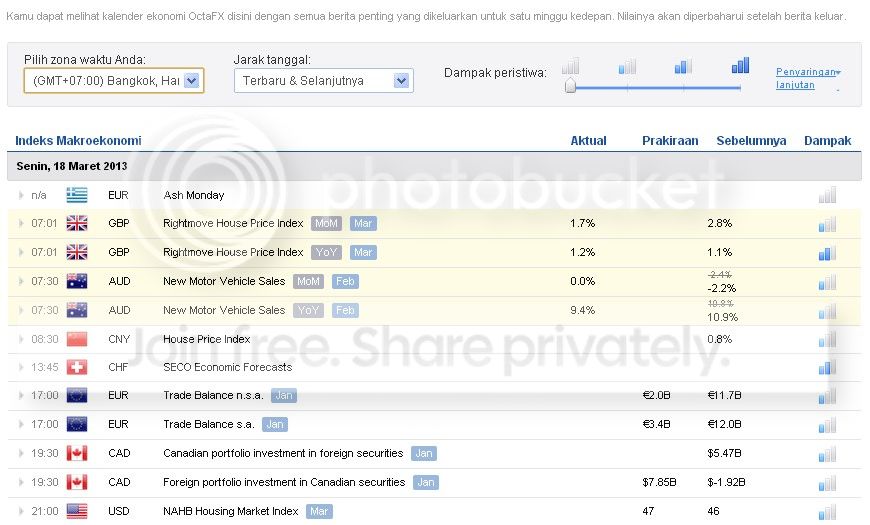Open the time zone dropdown

[114, 80]
